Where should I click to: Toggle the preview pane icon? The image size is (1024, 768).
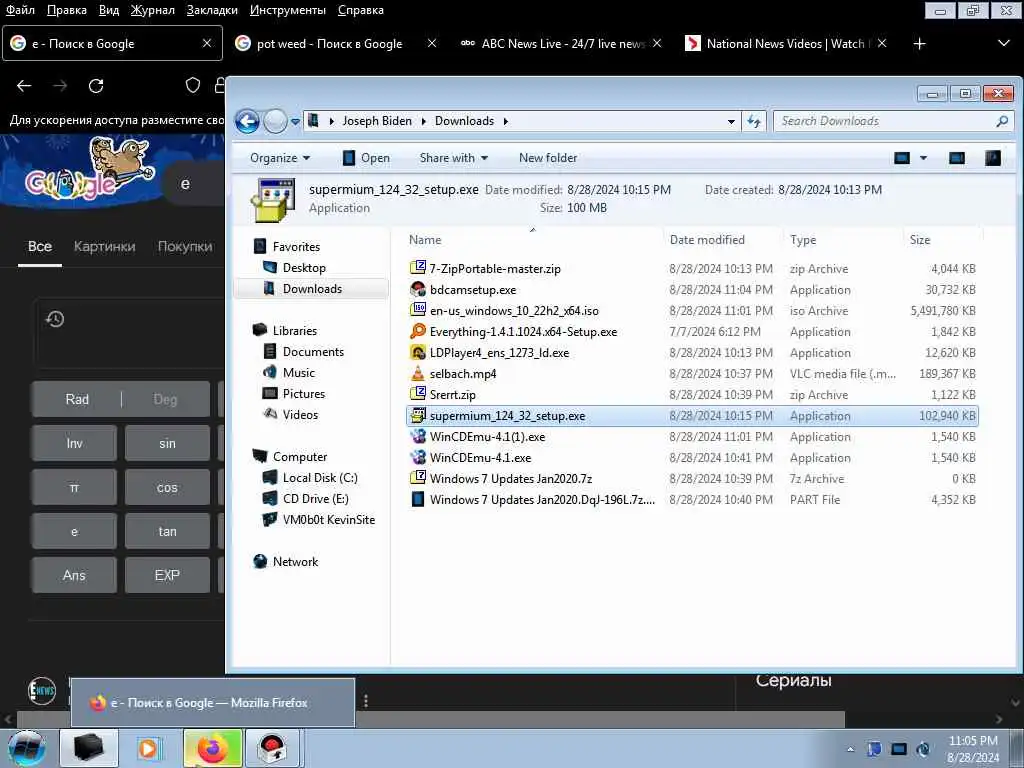coord(957,158)
